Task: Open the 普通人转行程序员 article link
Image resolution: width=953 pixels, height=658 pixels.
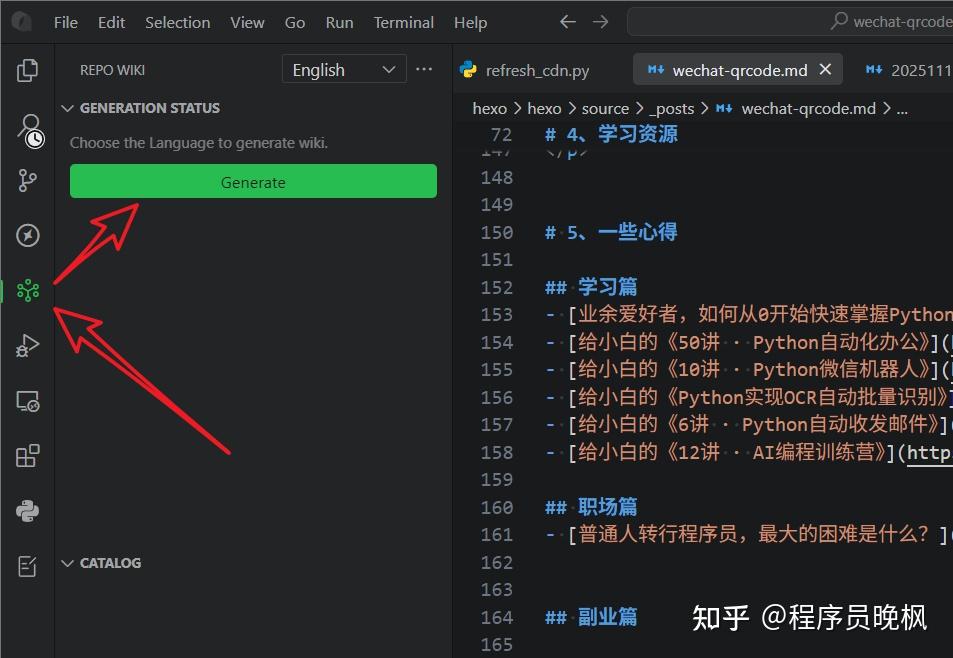Action: (750, 534)
